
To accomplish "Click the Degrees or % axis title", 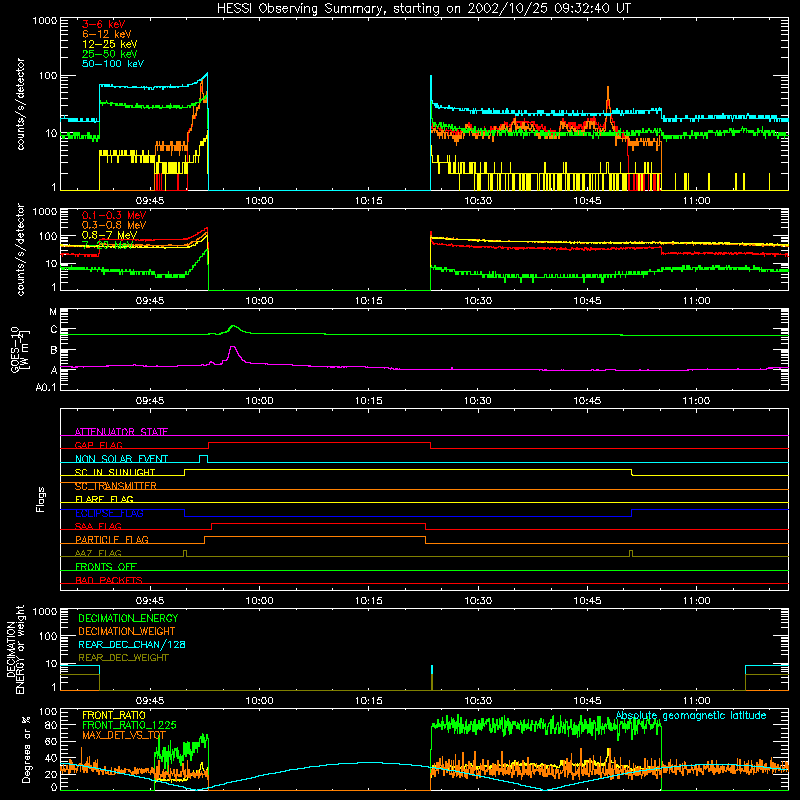I will pyautogui.click(x=26, y=749).
